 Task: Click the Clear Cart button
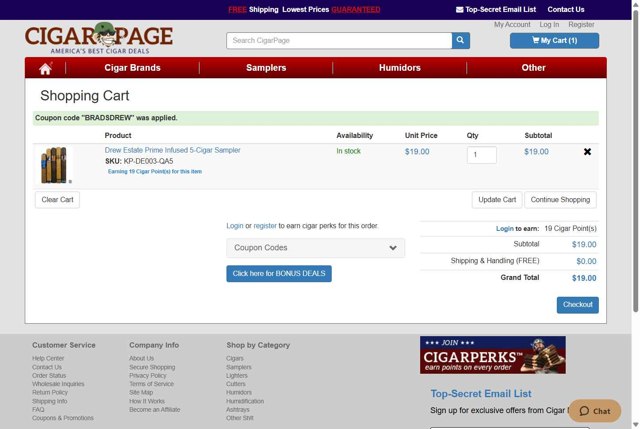(x=57, y=200)
